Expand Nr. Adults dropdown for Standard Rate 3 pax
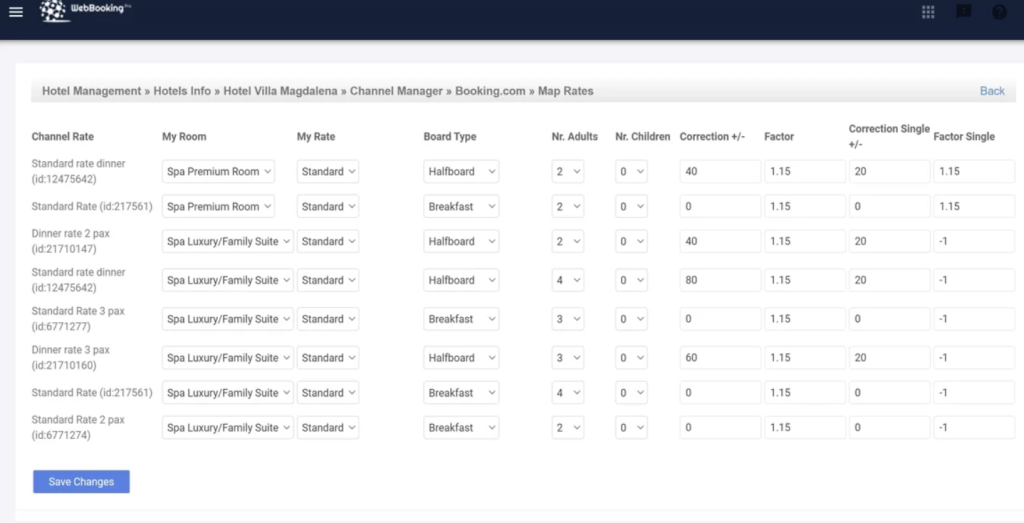The height and width of the screenshot is (523, 1024). pyautogui.click(x=569, y=319)
